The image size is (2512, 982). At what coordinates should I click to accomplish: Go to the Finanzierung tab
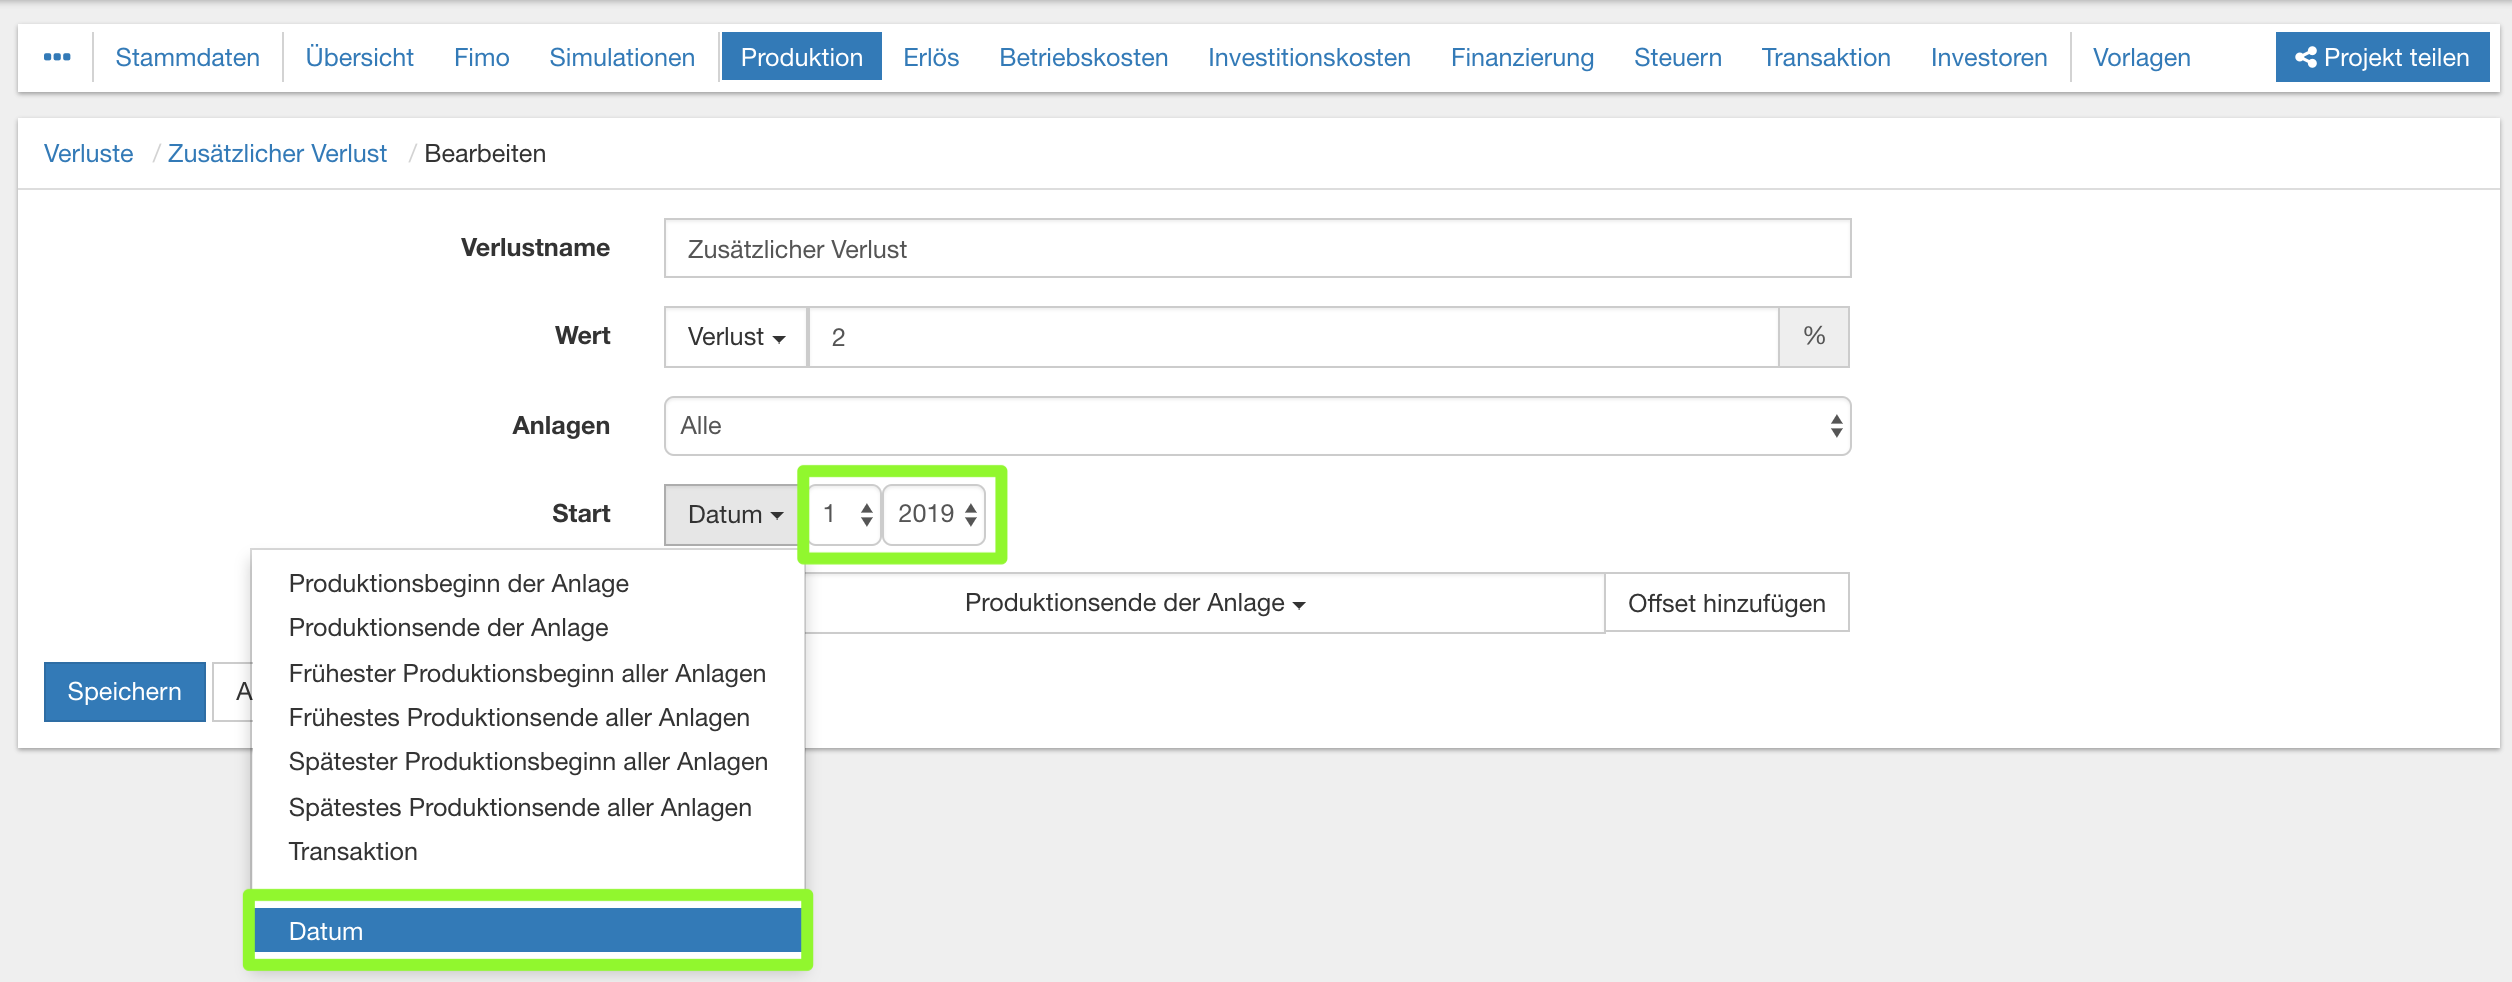(x=1521, y=57)
